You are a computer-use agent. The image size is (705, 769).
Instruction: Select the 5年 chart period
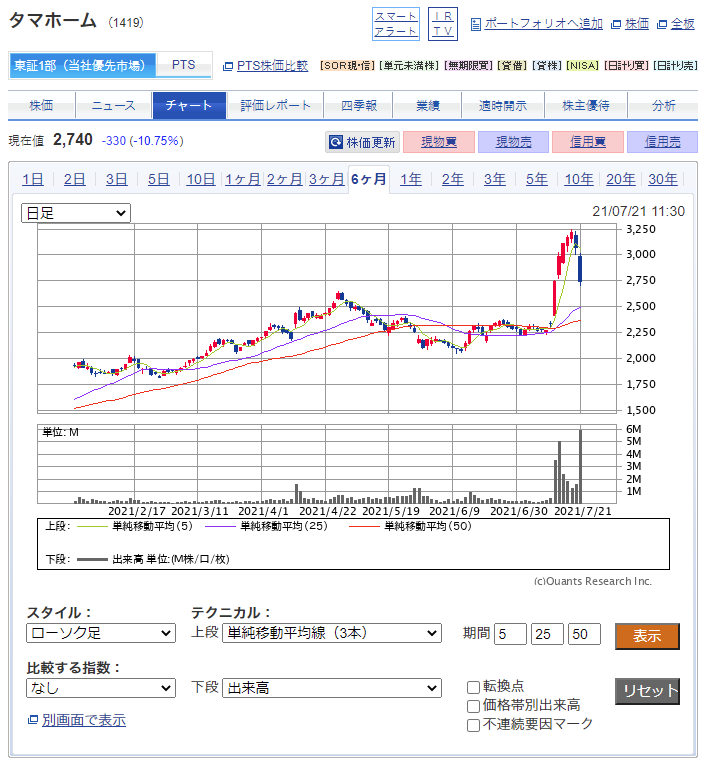click(537, 179)
